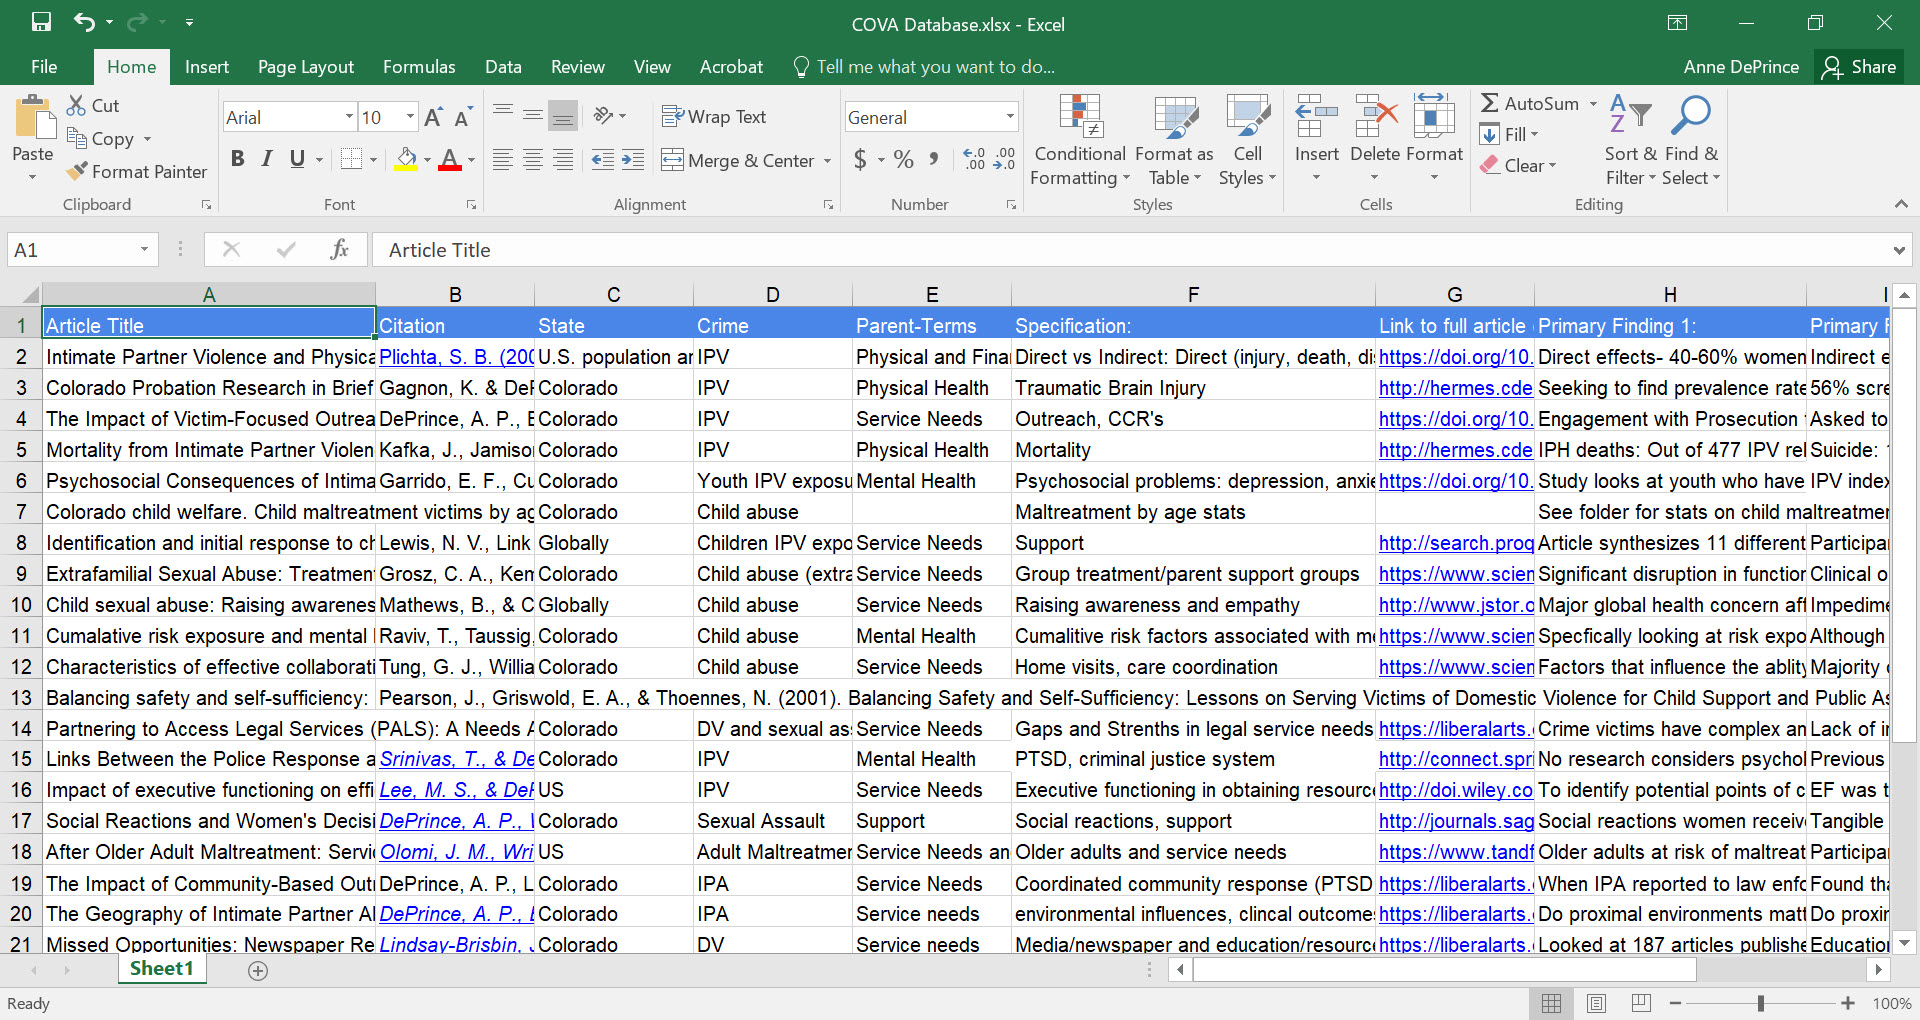Image resolution: width=1920 pixels, height=1020 pixels.
Task: Expand the Name Box dropdown arrow
Action: click(144, 250)
